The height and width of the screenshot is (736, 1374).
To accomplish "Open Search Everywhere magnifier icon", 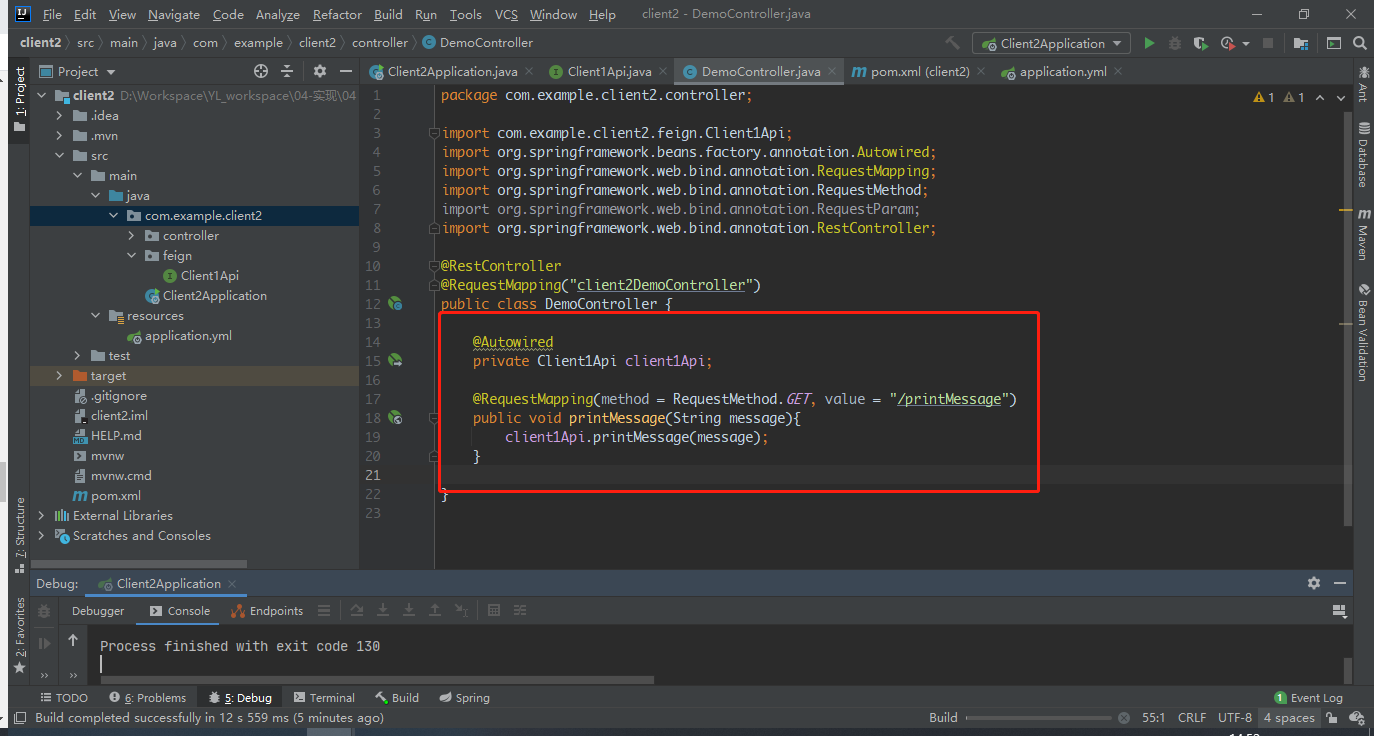I will click(1360, 43).
